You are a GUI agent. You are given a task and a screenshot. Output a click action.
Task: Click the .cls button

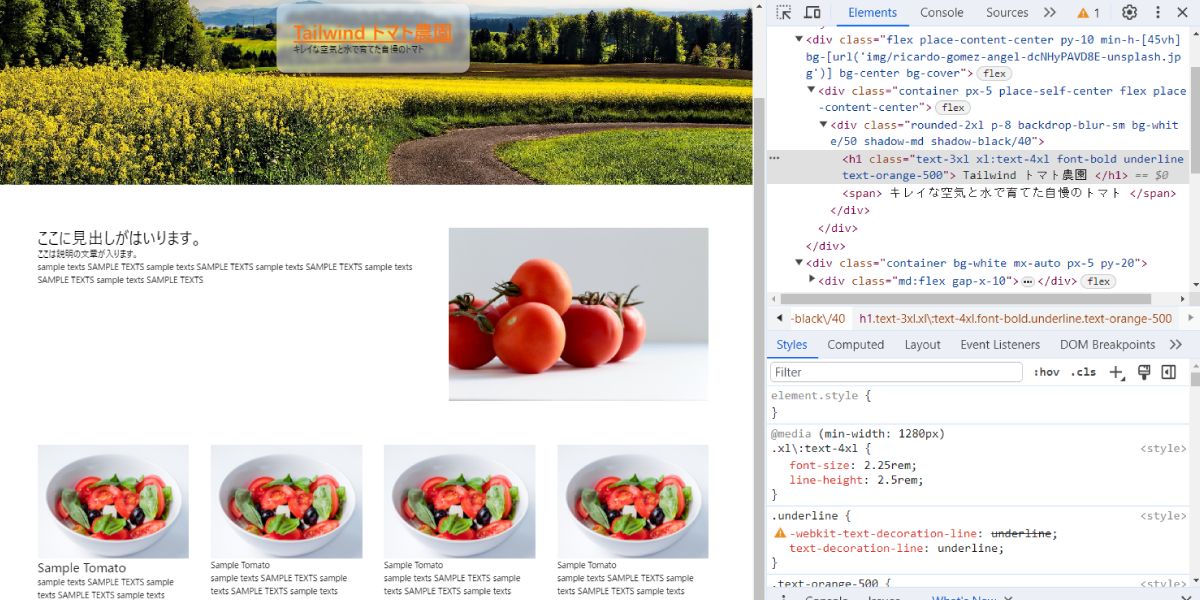pos(1083,372)
